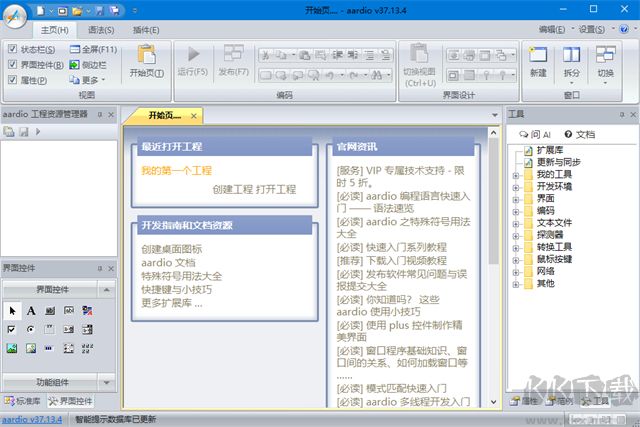Uncheck the 界面控件 checkbox
Screen dimensions: 640x427
coord(12,64)
